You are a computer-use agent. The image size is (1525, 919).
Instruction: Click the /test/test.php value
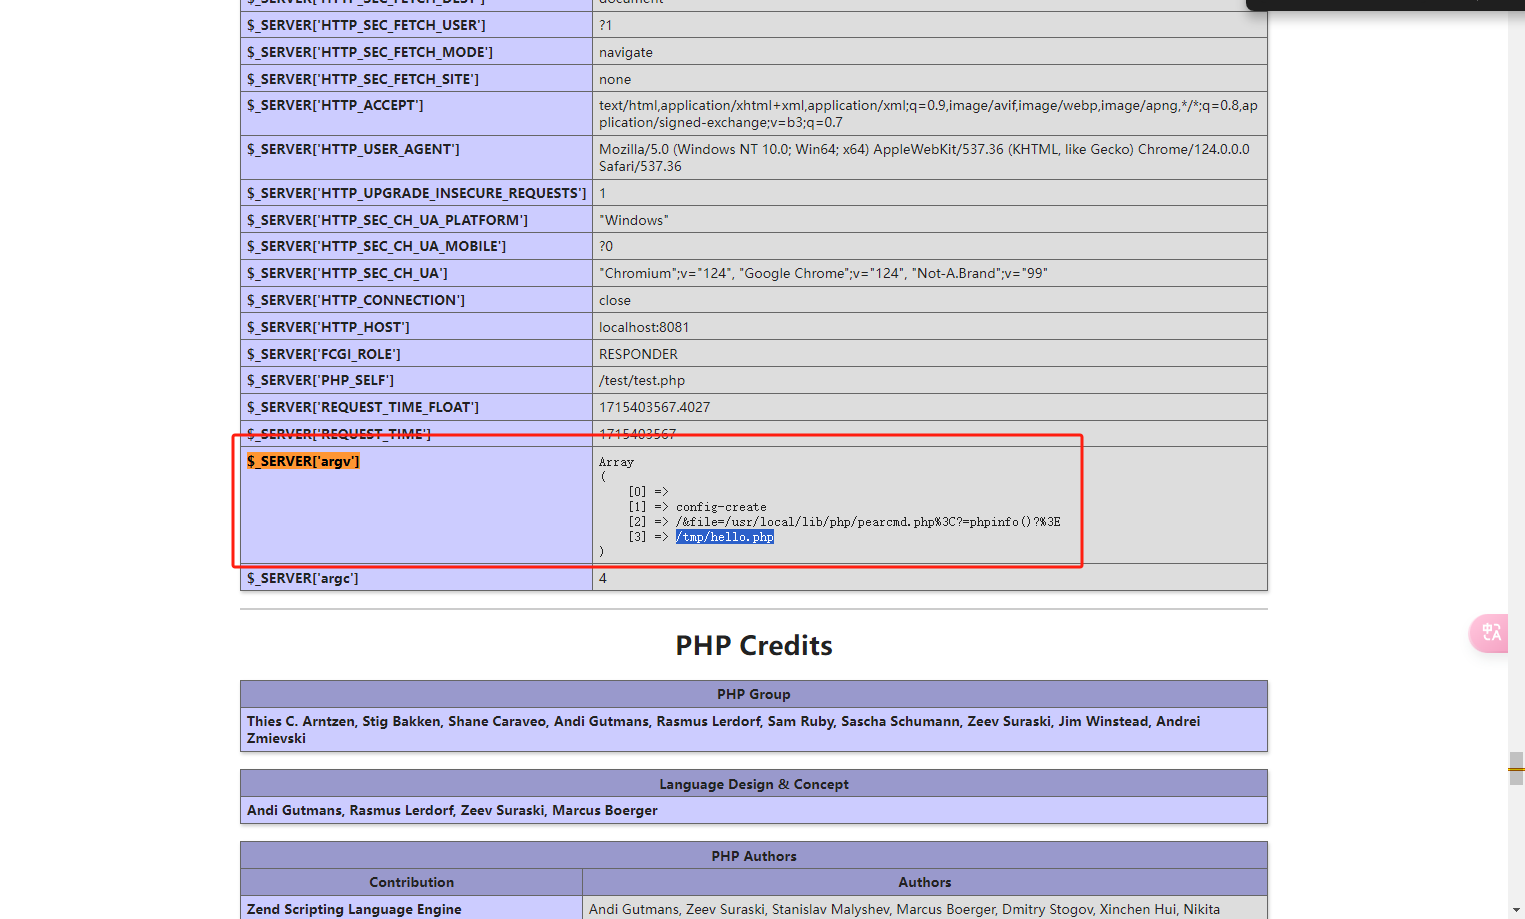[642, 380]
